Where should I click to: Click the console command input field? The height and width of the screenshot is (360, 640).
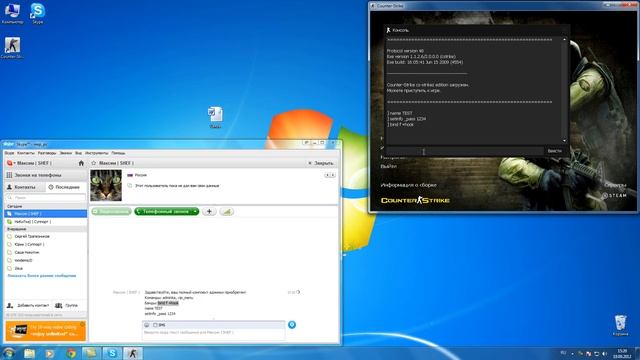coord(464,151)
